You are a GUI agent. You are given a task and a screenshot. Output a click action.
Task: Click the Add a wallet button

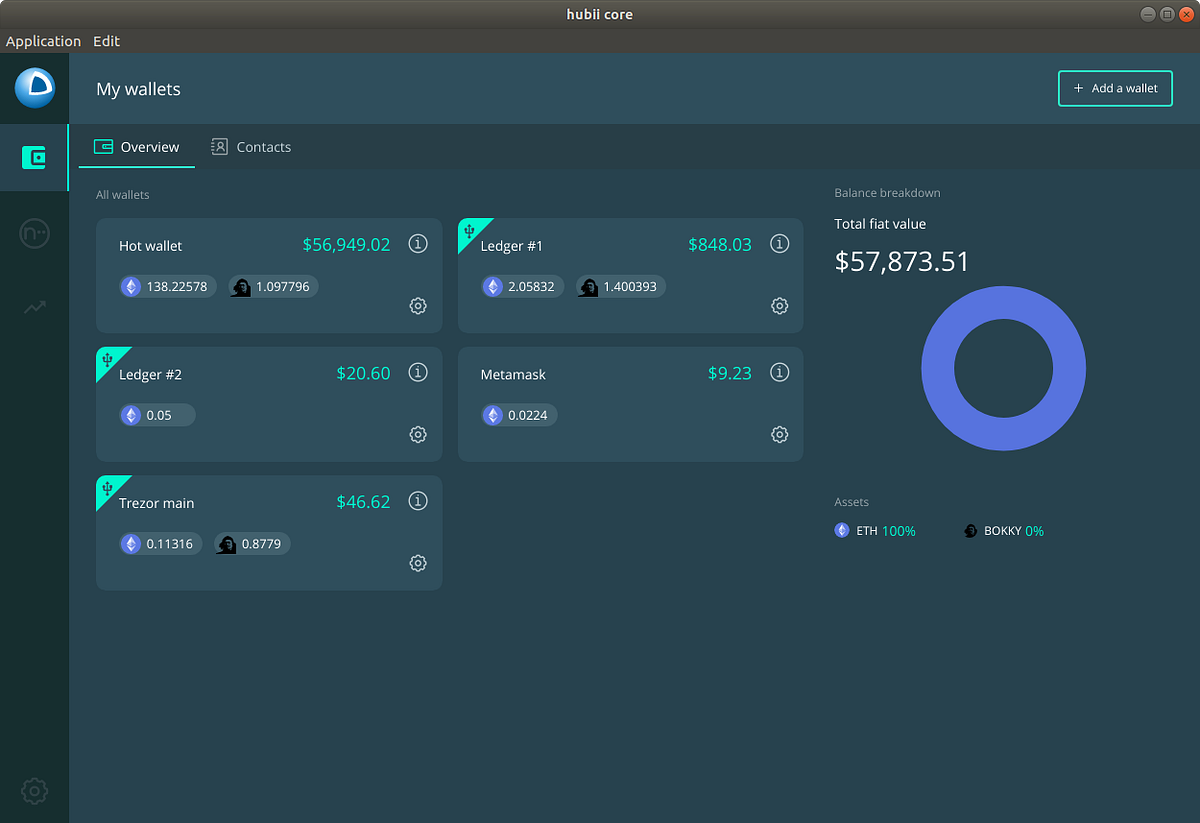(x=1115, y=88)
